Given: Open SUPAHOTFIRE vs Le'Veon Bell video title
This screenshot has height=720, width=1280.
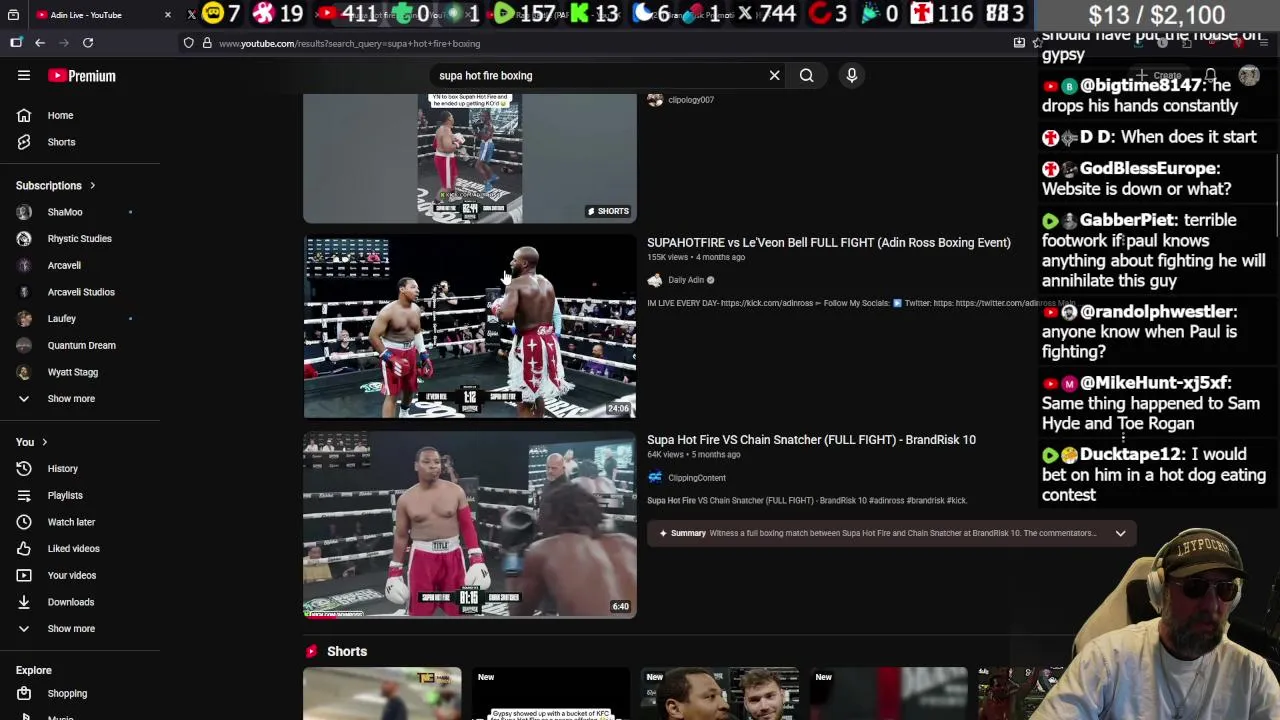Looking at the screenshot, I should coord(829,242).
